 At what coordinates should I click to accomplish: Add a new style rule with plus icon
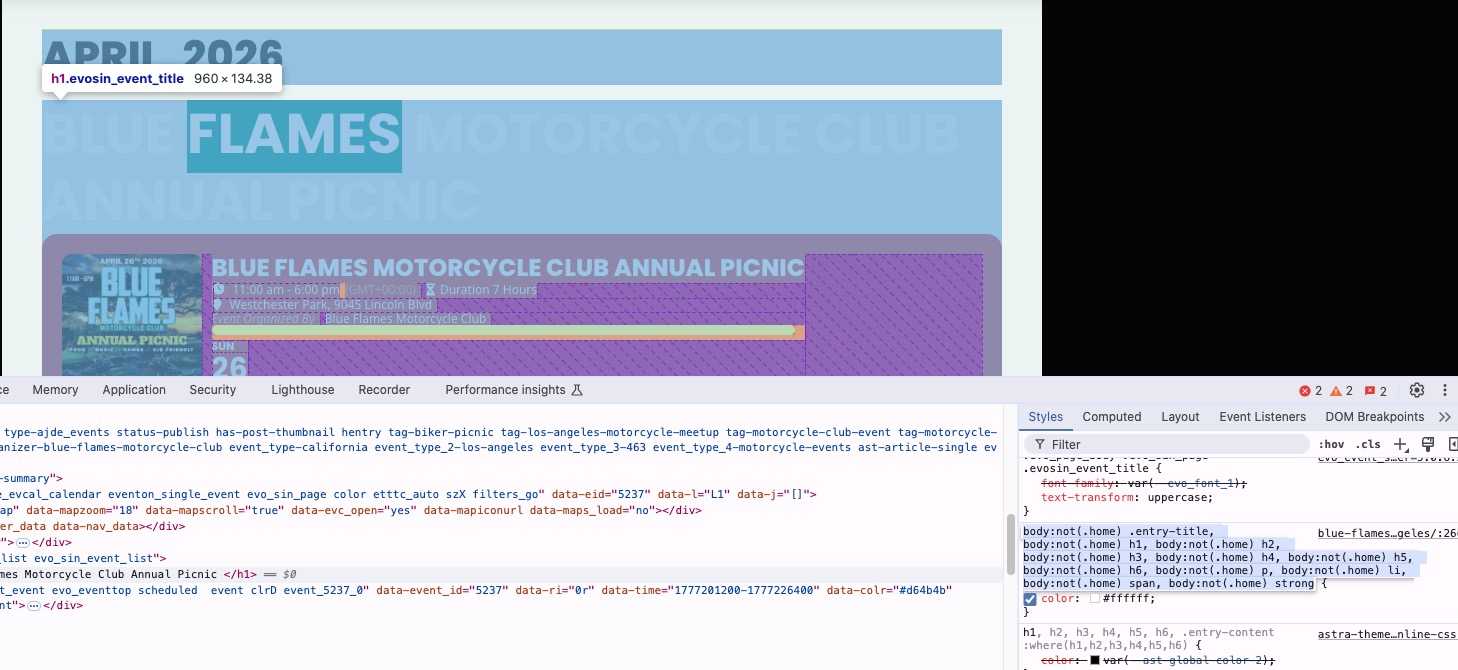pyautogui.click(x=1400, y=444)
